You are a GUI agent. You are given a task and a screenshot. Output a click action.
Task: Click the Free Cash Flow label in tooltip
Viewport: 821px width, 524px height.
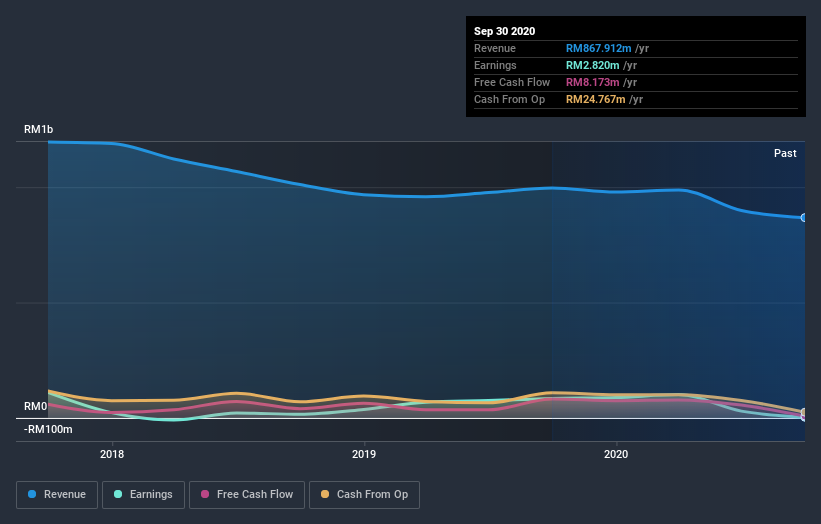[x=512, y=82]
